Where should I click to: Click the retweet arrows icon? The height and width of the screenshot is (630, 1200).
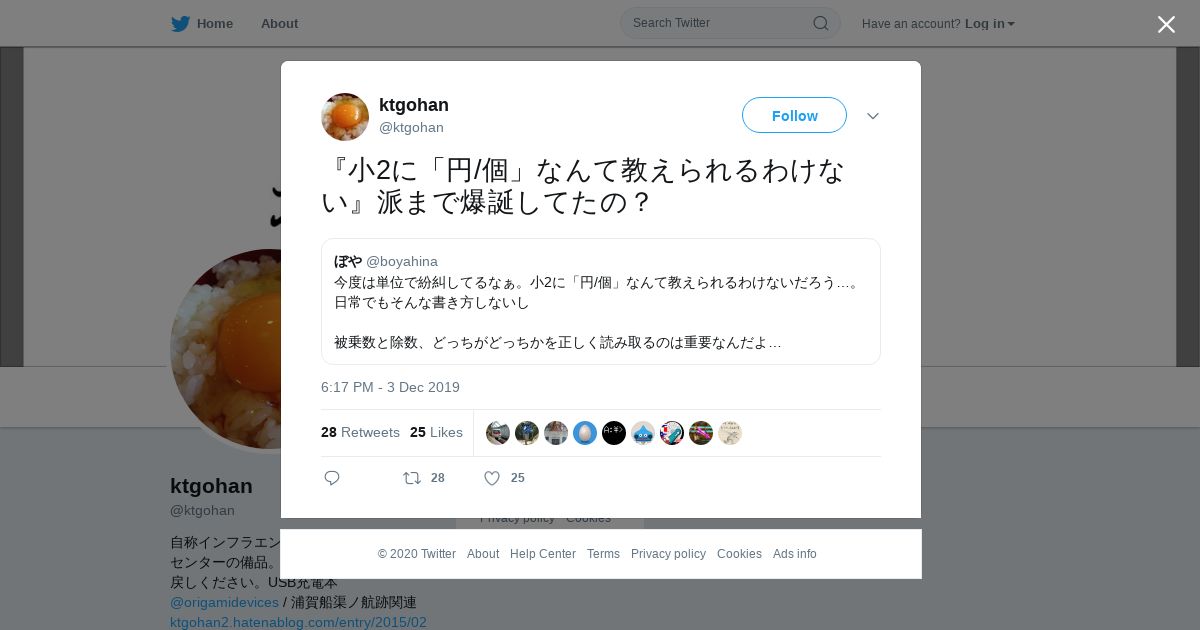(412, 478)
